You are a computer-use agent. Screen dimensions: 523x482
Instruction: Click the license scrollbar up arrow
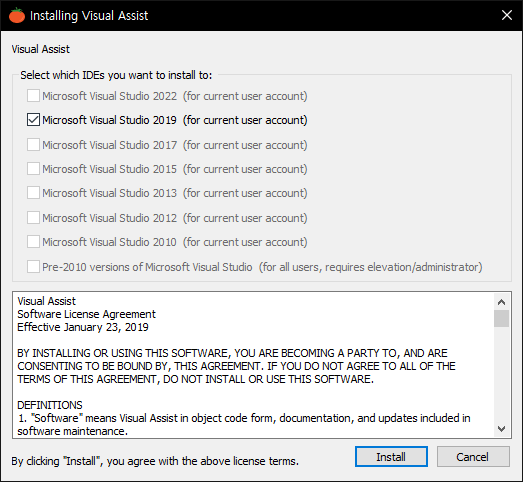(x=501, y=302)
